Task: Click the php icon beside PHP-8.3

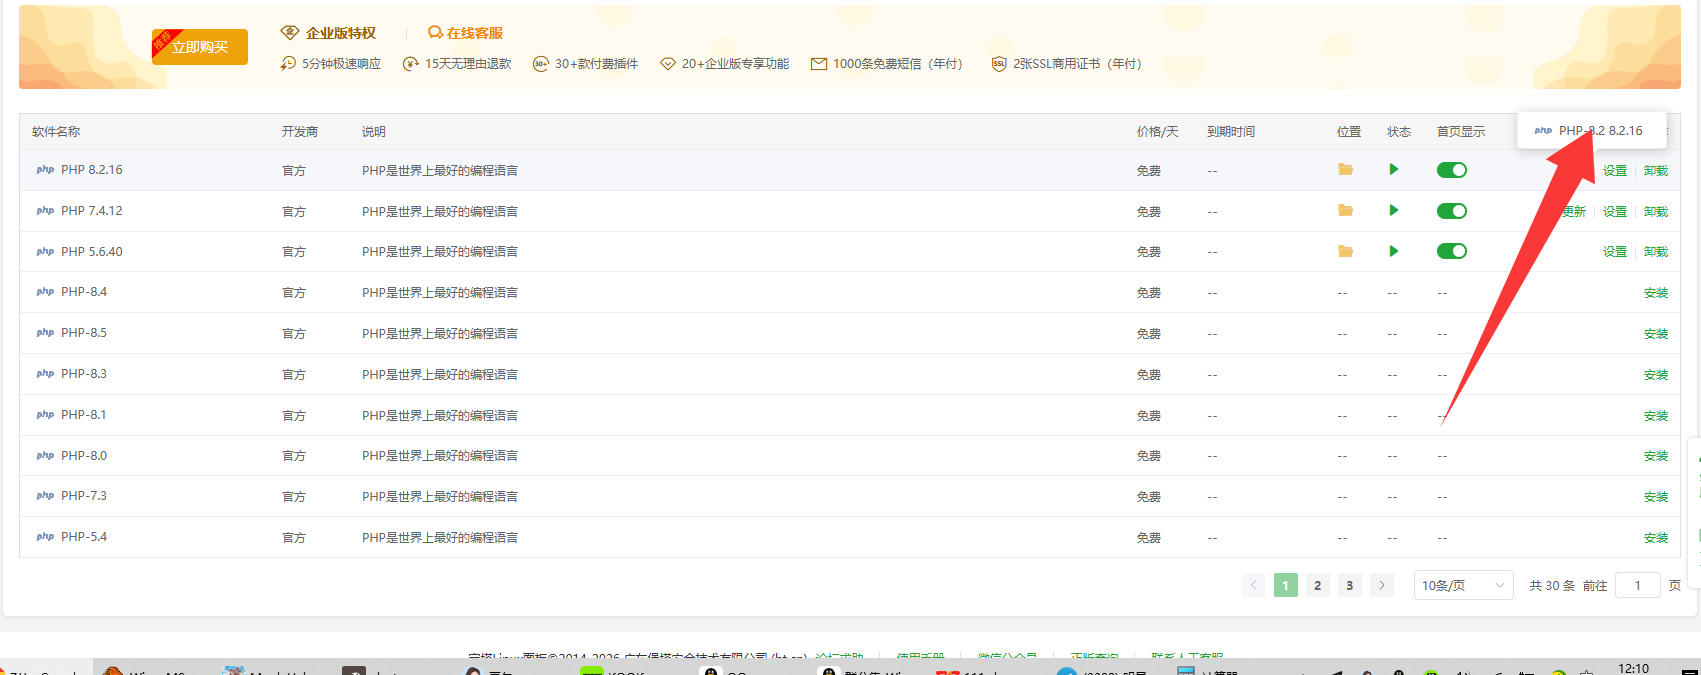Action: tap(45, 374)
